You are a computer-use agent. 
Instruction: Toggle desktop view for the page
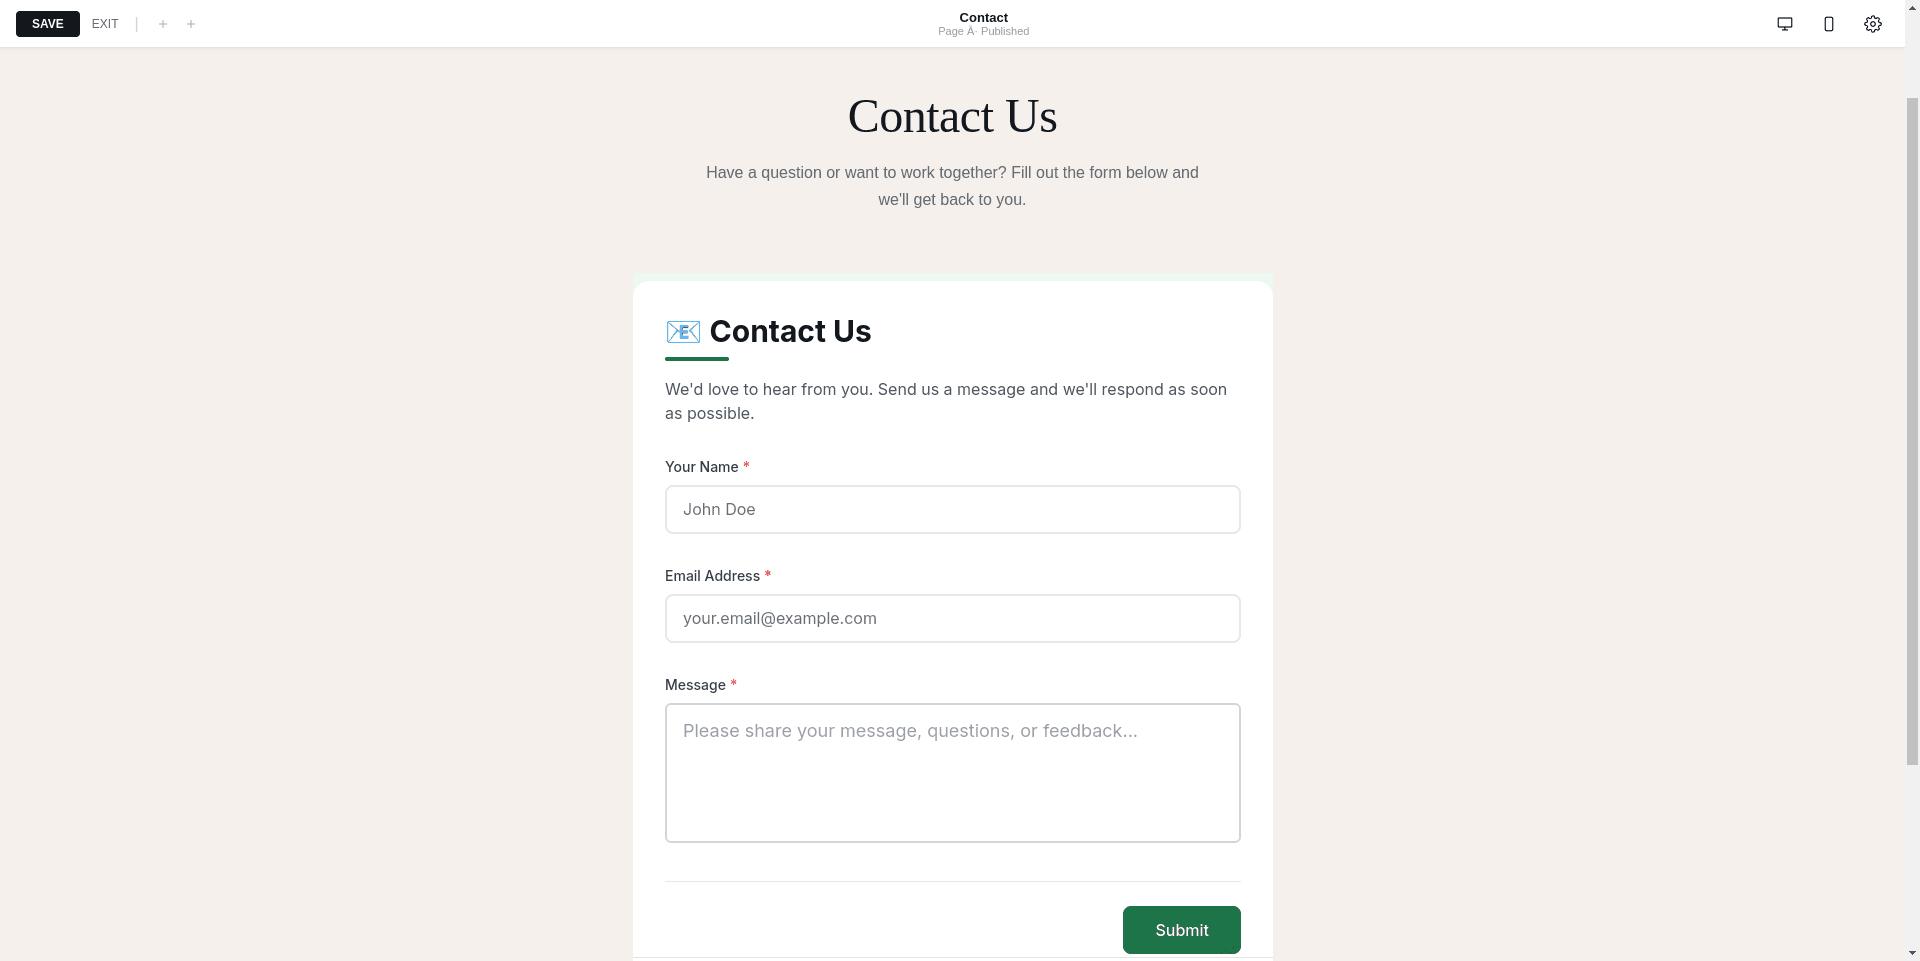[1784, 23]
